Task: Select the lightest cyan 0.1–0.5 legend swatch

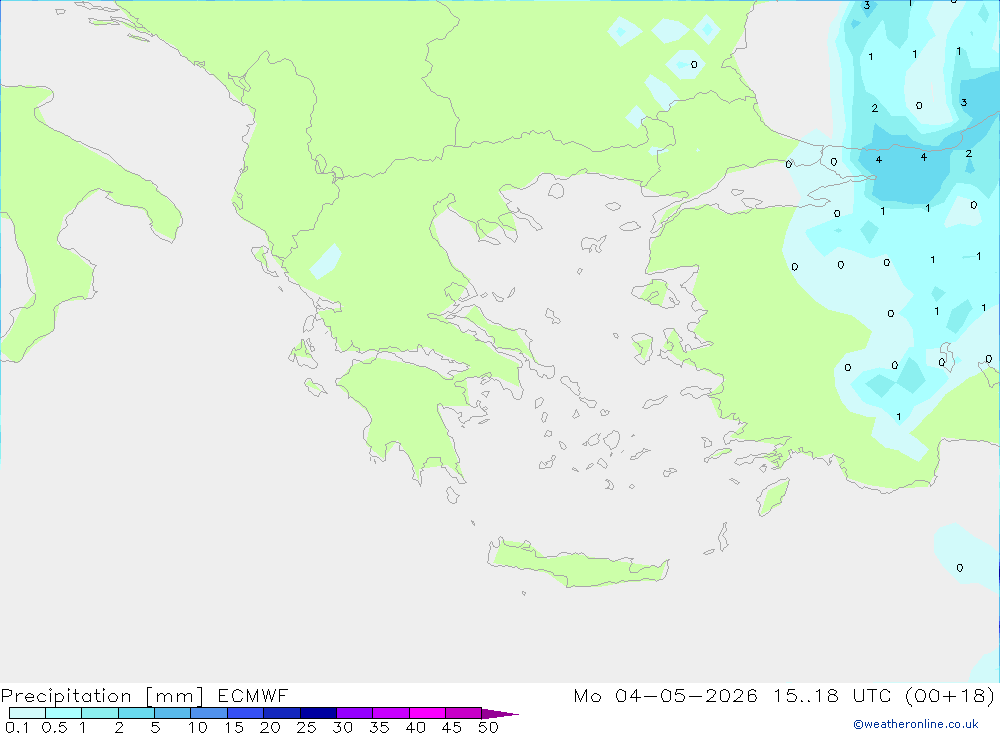Action: [27, 713]
